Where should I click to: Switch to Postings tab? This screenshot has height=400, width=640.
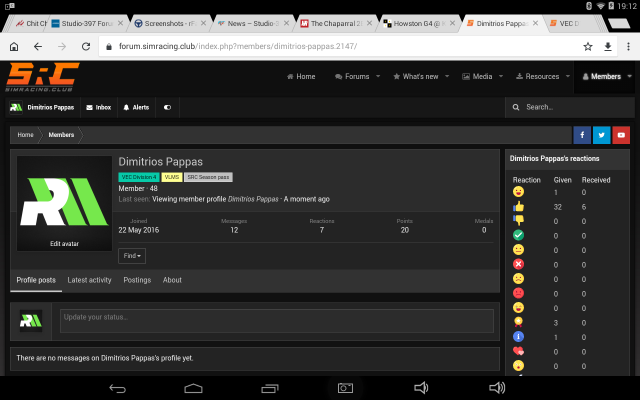coord(137,280)
